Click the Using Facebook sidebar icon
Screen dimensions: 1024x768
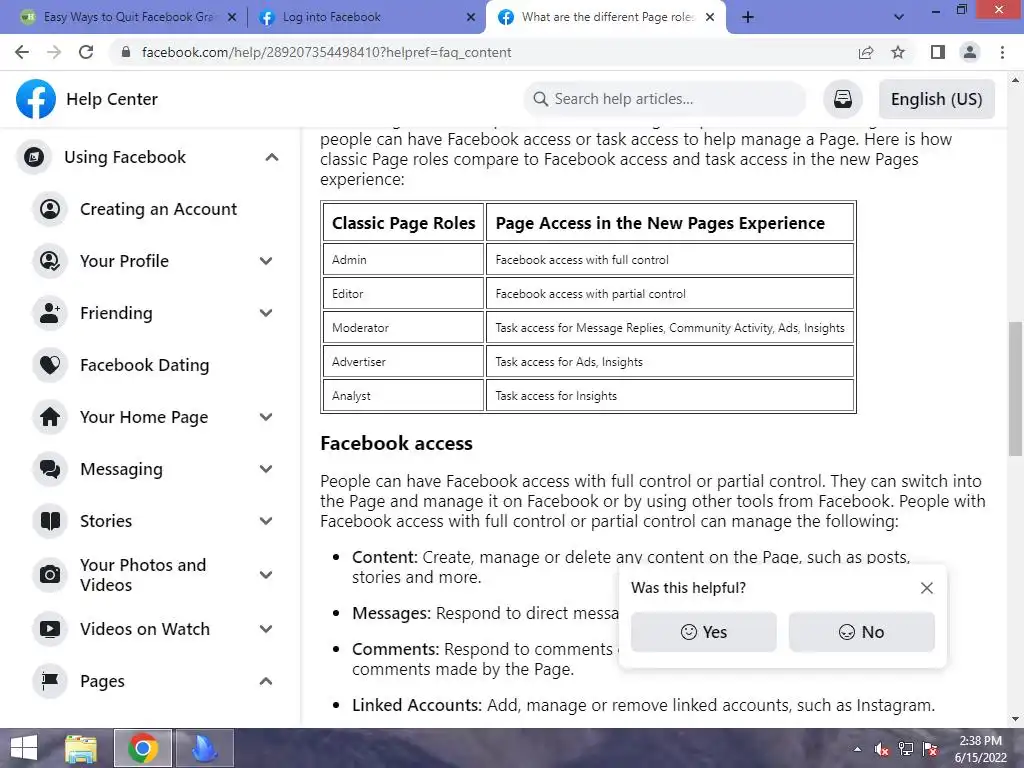click(x=34, y=157)
